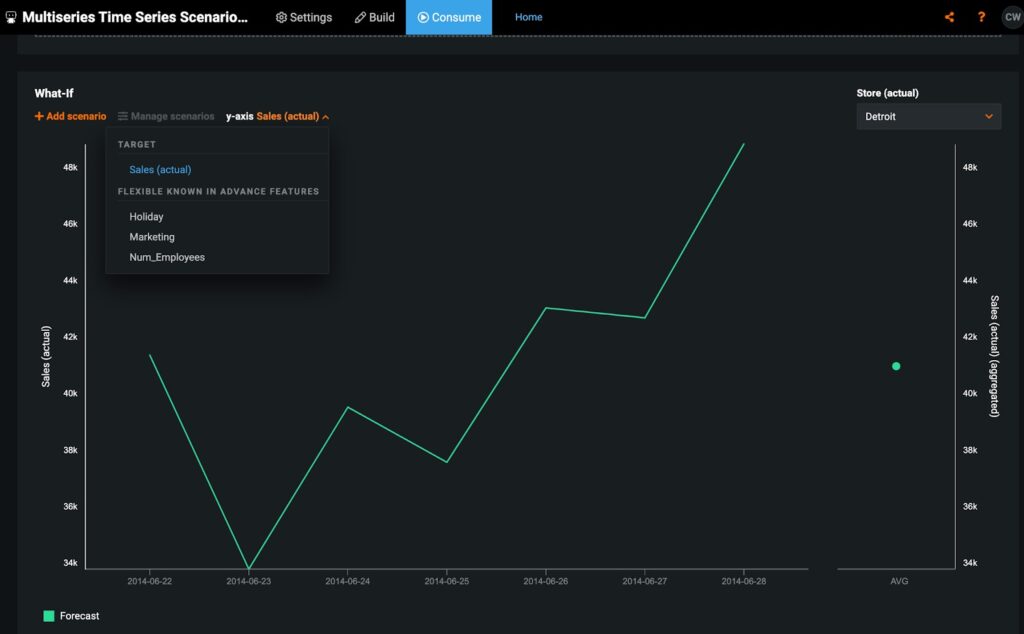1024x634 pixels.
Task: Select Num_Employees from the y-axis list
Action: point(167,257)
